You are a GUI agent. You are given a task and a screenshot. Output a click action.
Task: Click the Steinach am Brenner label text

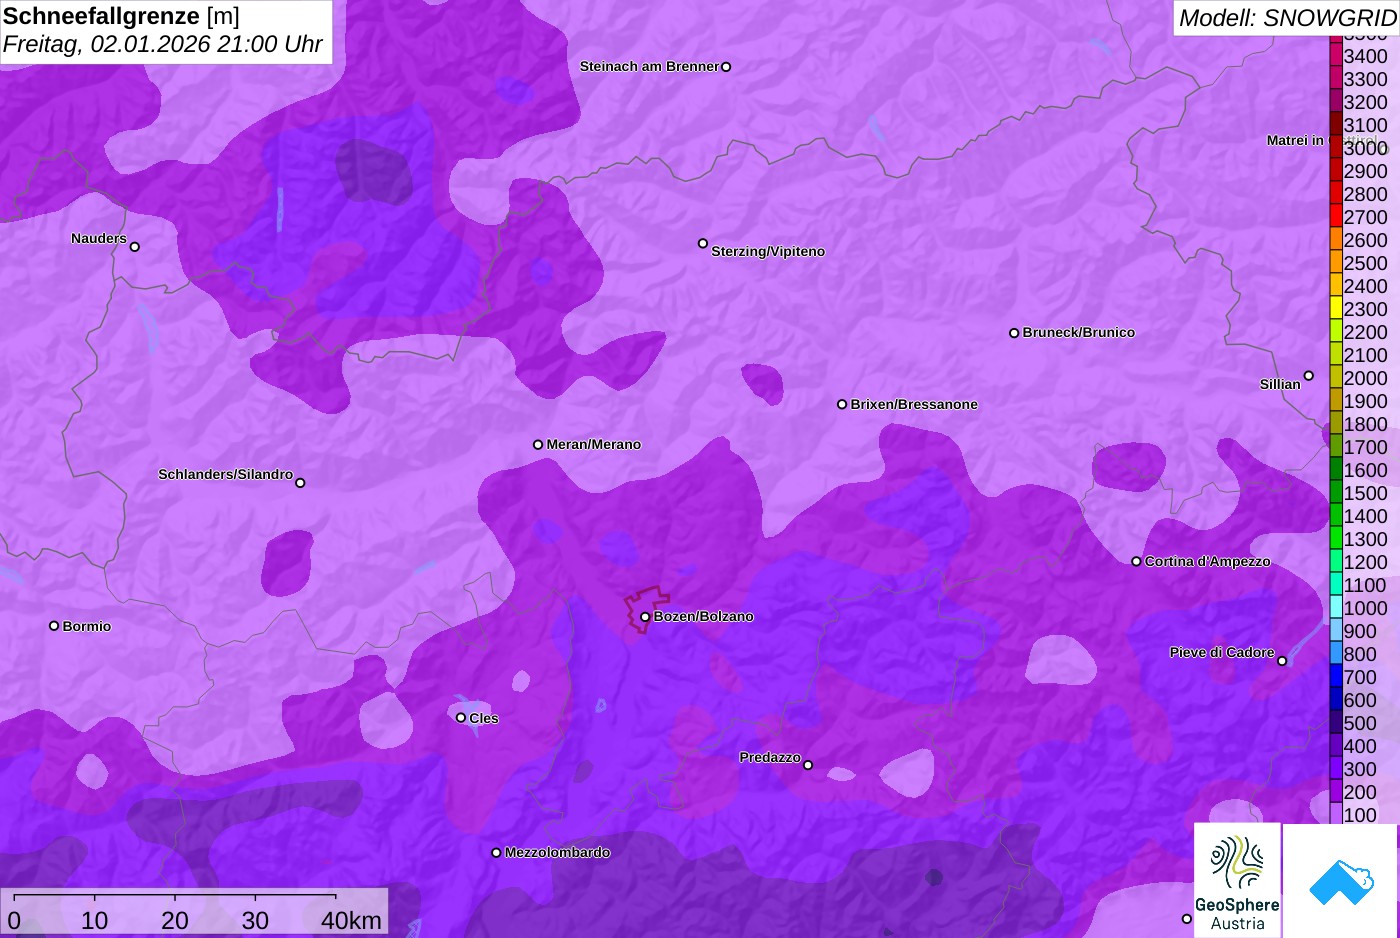tap(649, 66)
